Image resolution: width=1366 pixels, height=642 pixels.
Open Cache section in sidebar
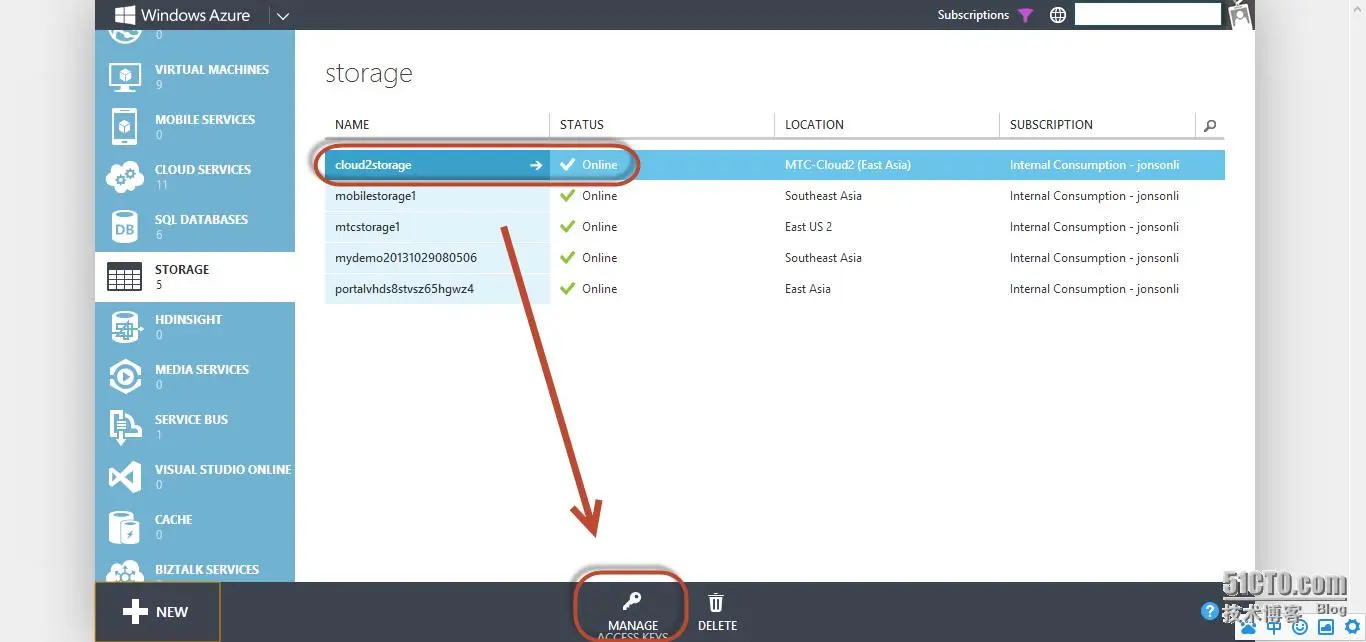pos(195,526)
